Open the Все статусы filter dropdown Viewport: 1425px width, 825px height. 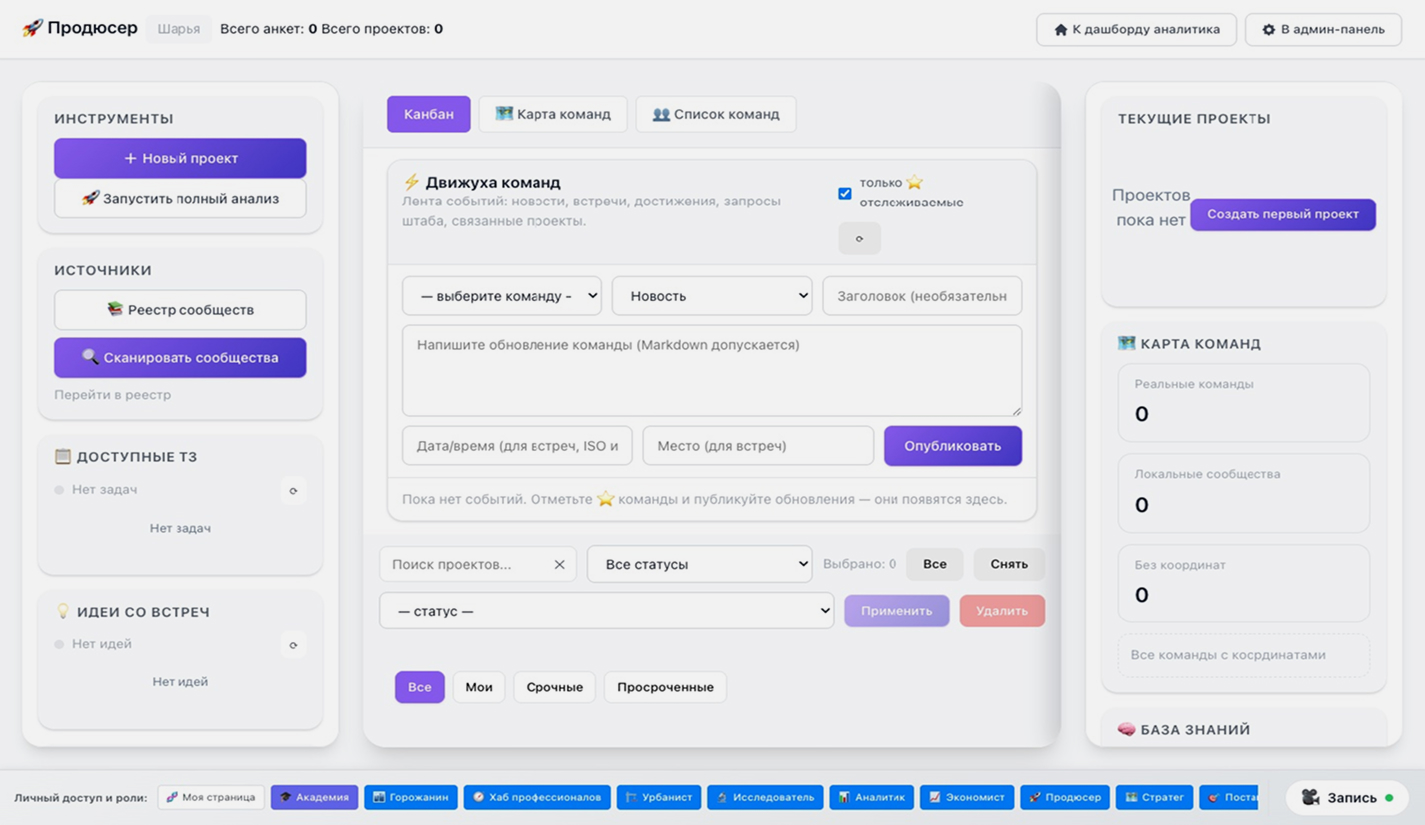click(699, 565)
